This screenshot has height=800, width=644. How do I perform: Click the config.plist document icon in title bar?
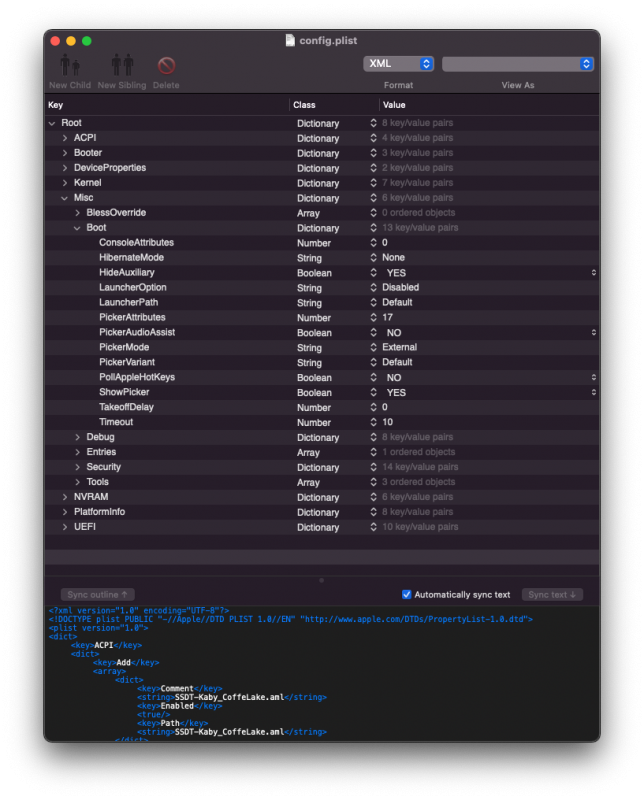tap(290, 40)
